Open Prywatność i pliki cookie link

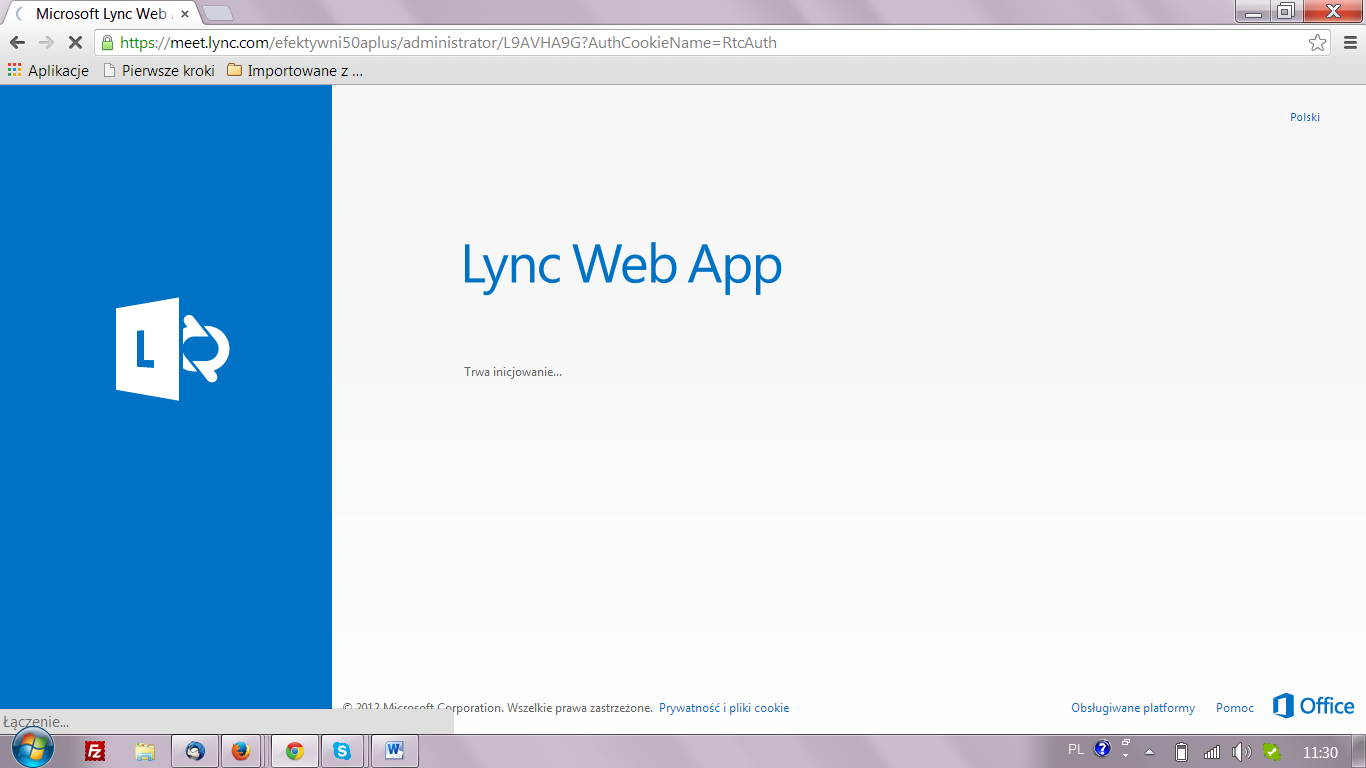[x=724, y=708]
